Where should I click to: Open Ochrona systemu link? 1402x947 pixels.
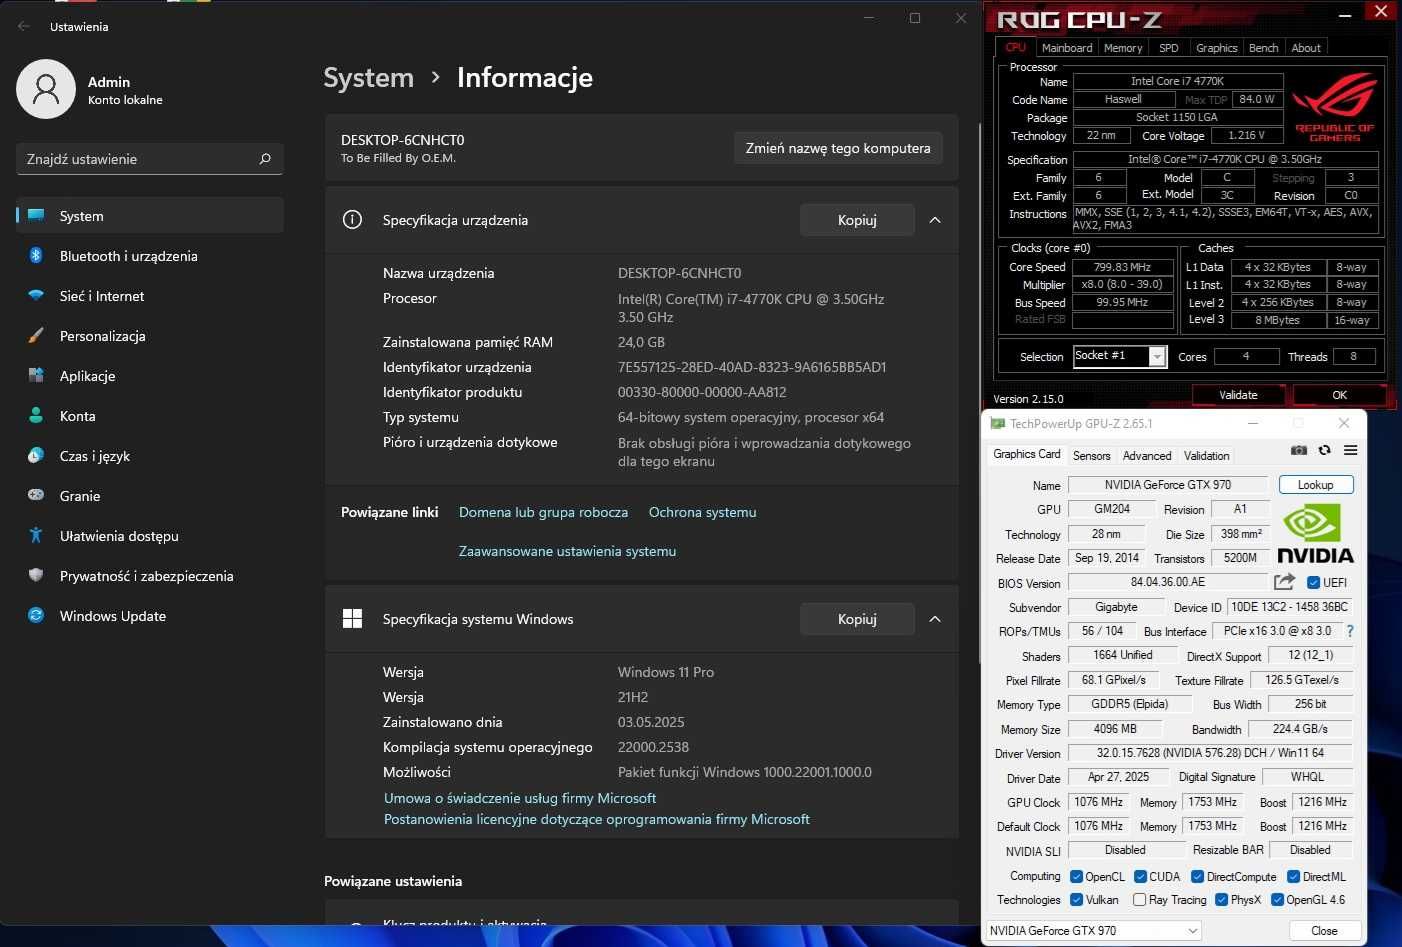[702, 512]
